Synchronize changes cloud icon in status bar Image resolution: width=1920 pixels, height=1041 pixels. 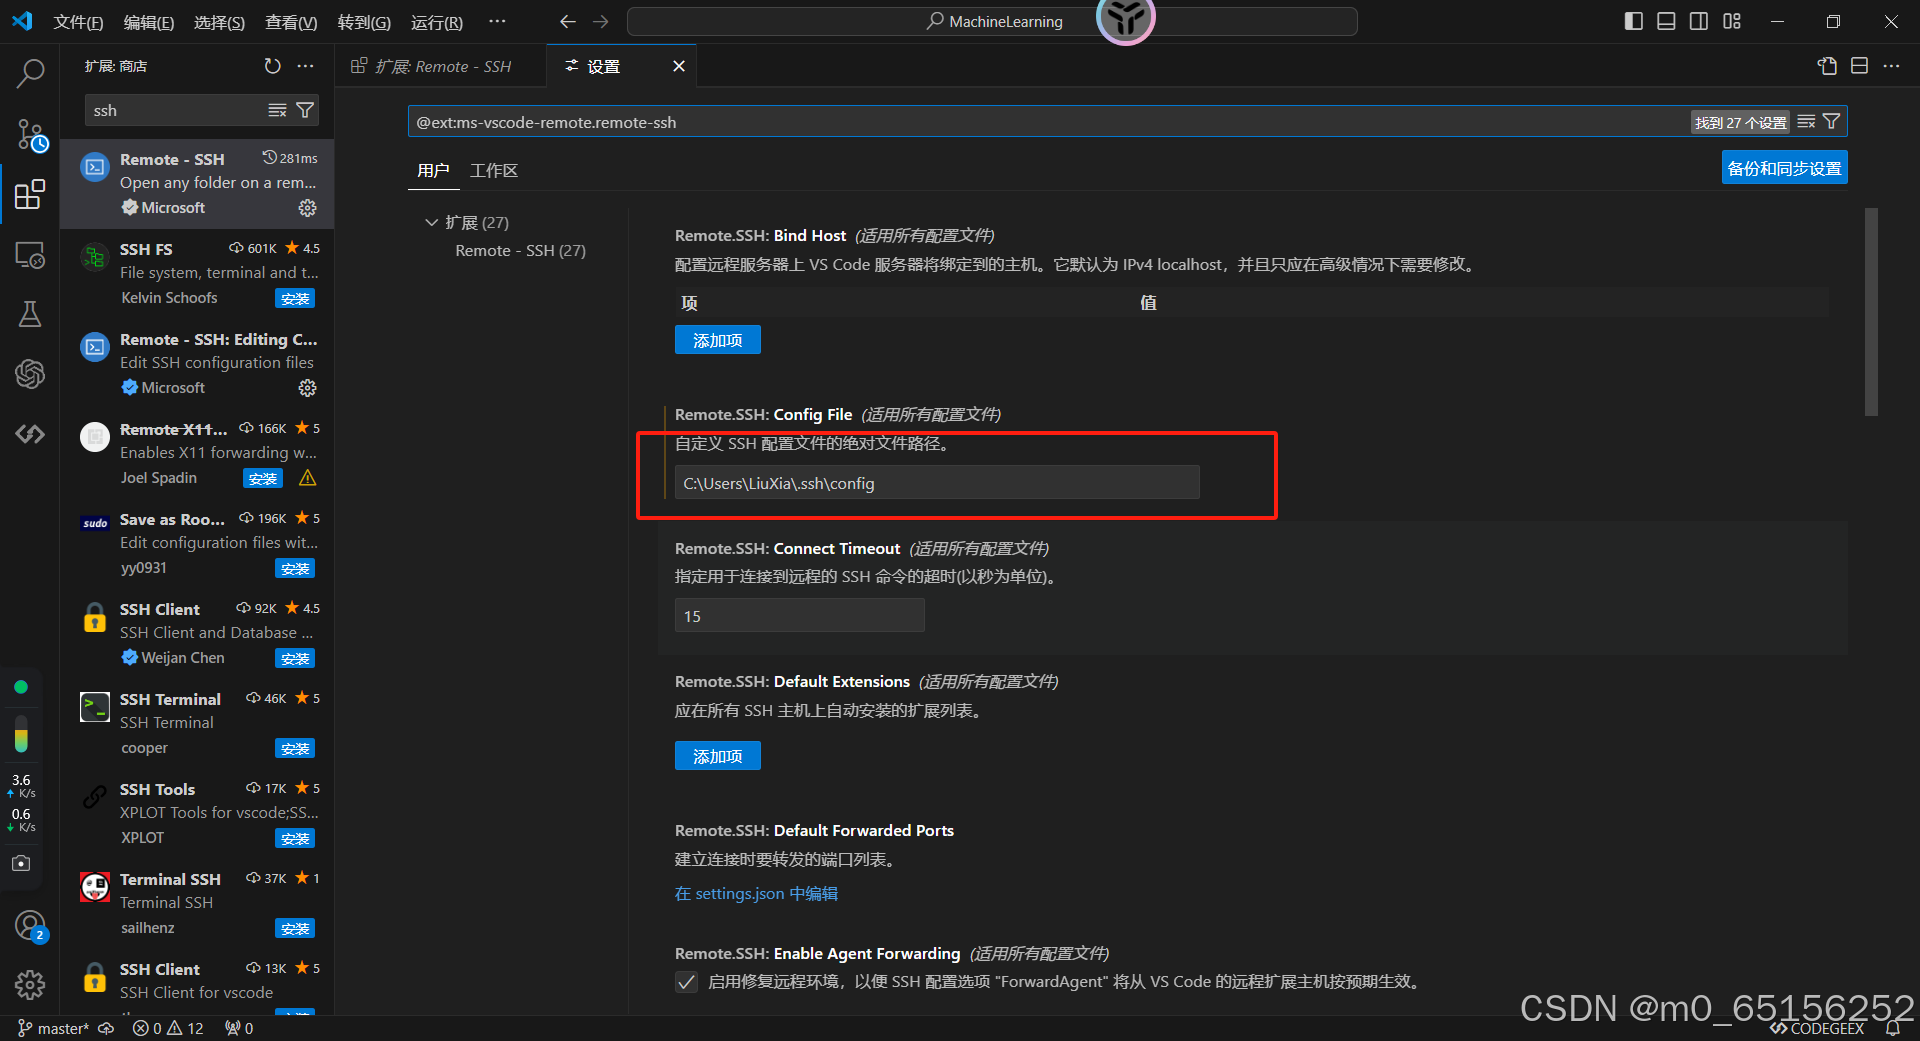106,1028
